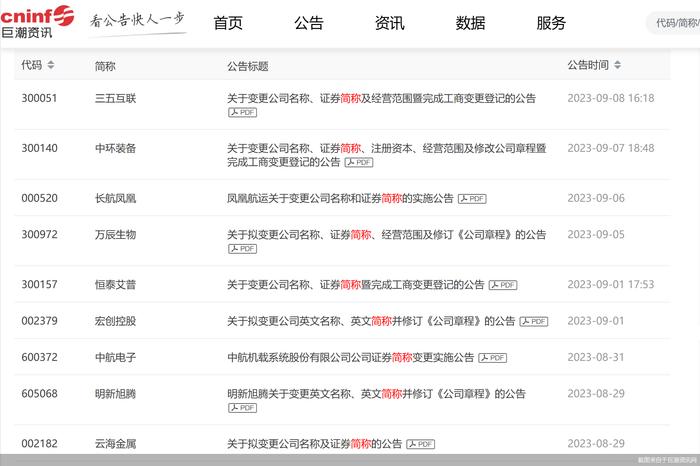Click stock code 300140
The image size is (700, 466).
(39, 148)
